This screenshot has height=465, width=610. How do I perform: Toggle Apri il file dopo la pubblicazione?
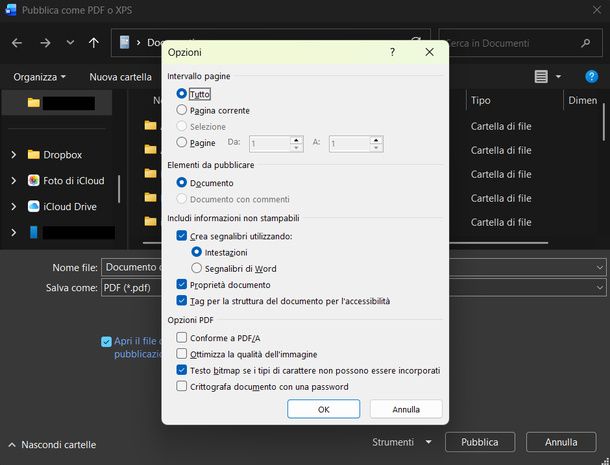(106, 342)
